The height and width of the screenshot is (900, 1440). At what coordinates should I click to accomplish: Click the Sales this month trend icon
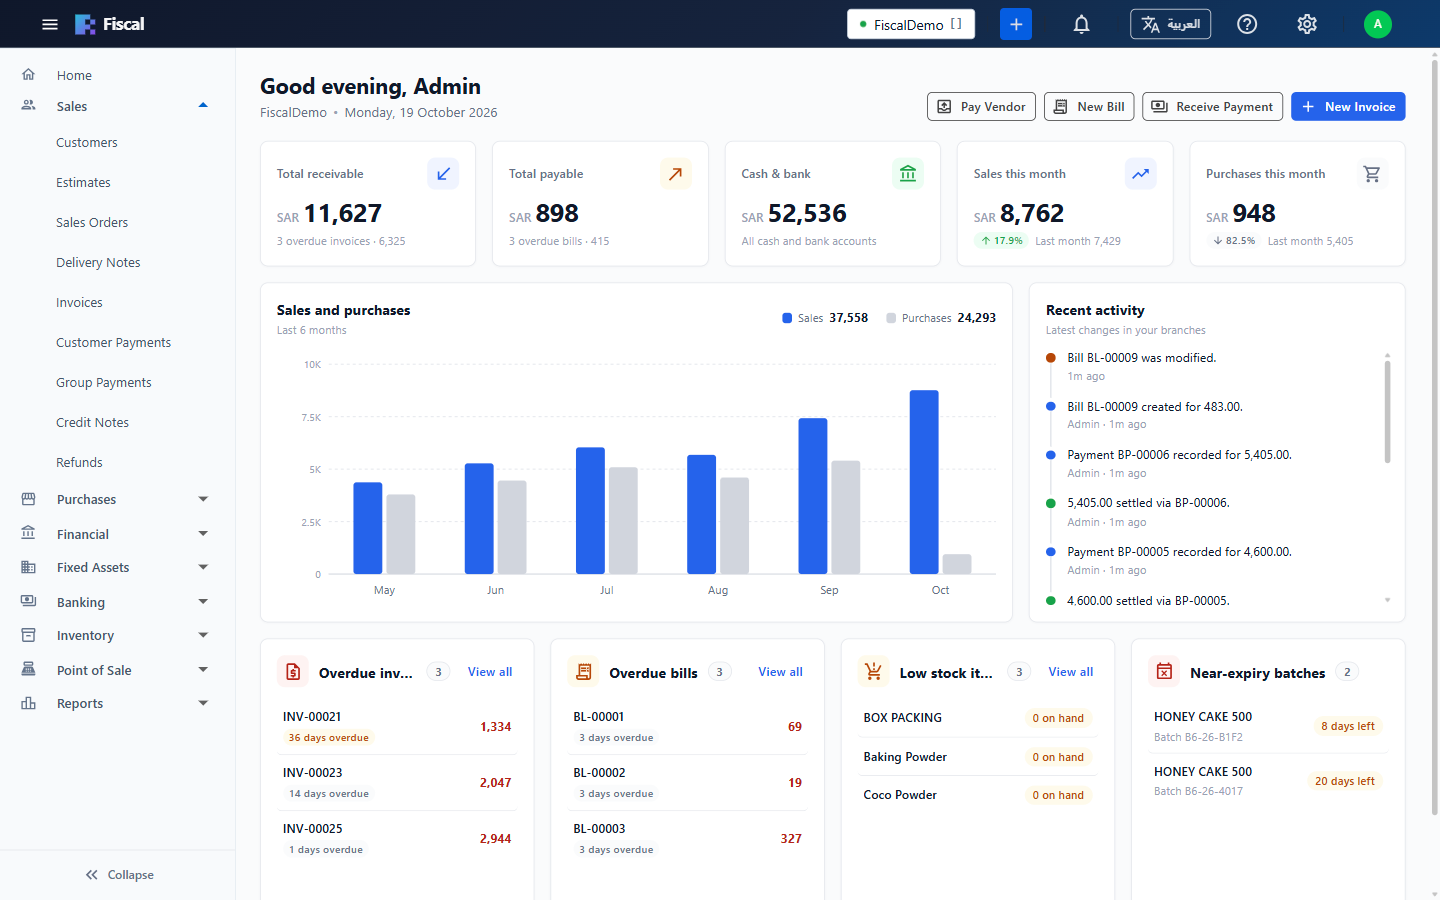(1140, 174)
